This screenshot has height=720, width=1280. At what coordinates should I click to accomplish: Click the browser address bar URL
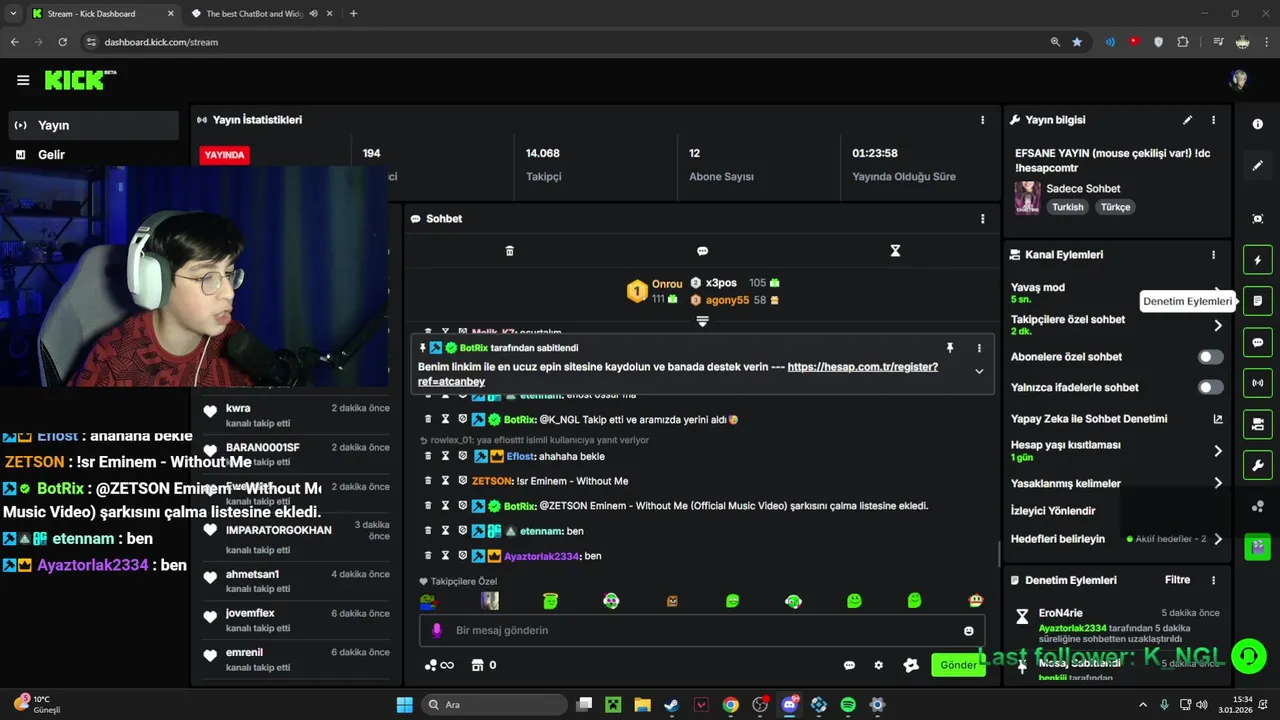tap(161, 42)
